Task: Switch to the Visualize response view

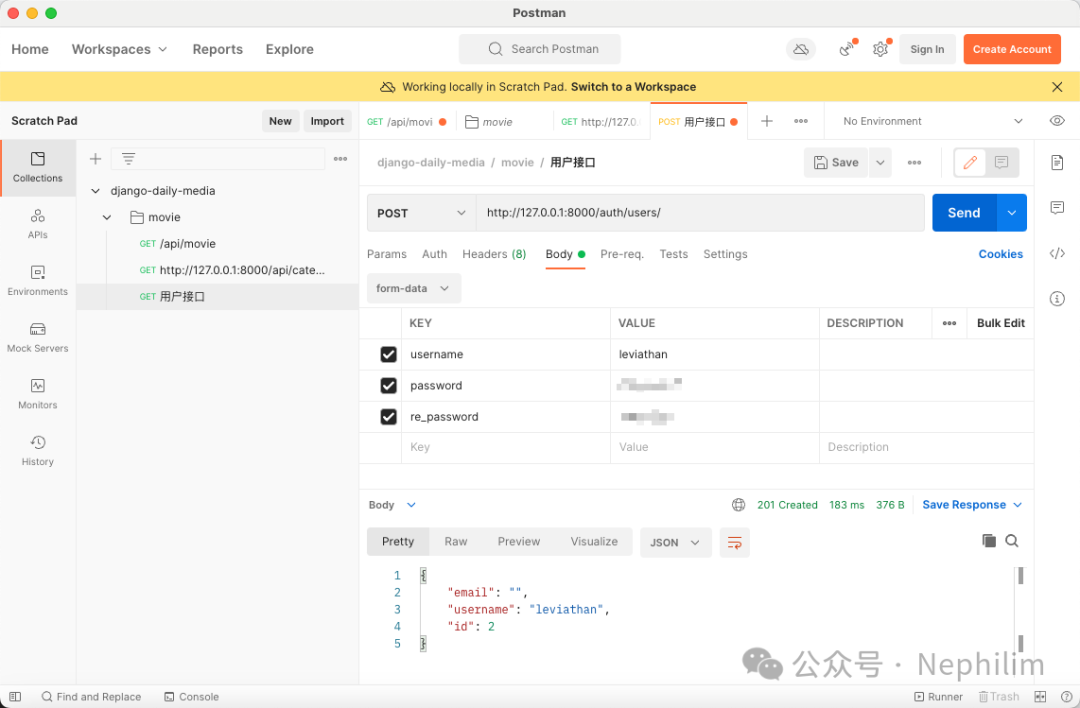Action: click(594, 541)
